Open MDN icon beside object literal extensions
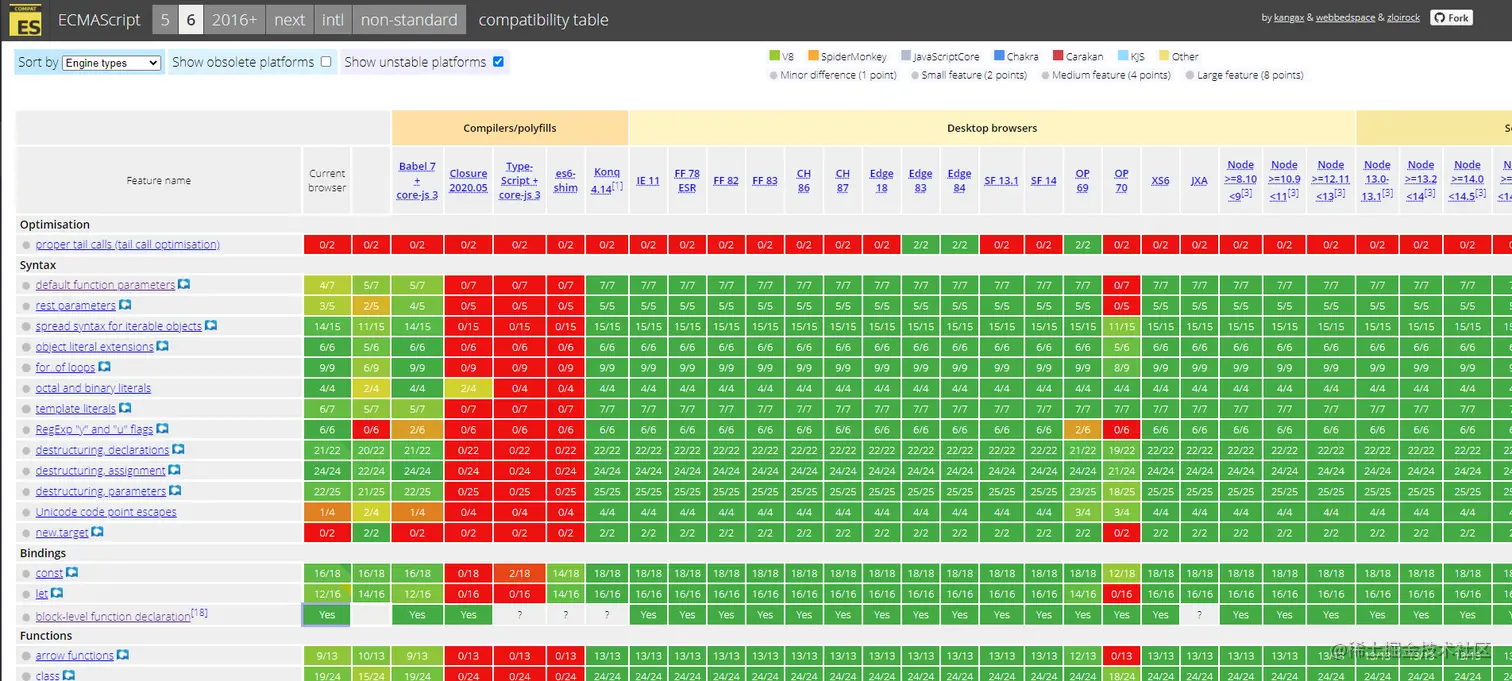The image size is (1512, 681). click(x=162, y=347)
